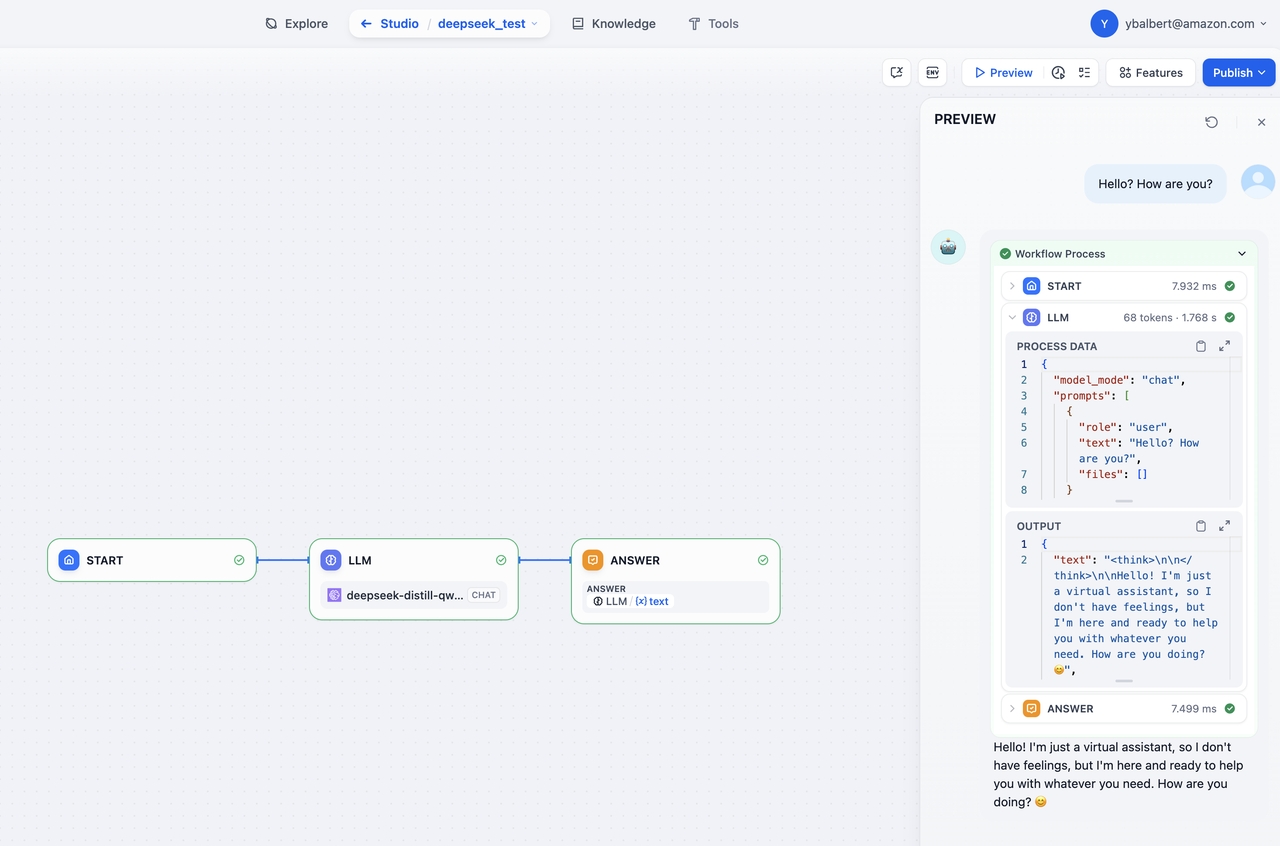
Task: Restart the preview conversation with refresh icon
Action: [x=1211, y=122]
